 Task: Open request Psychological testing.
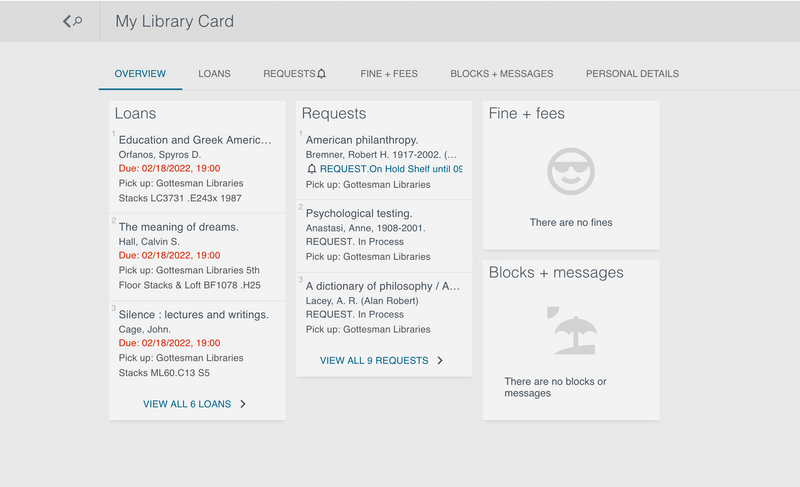click(x=359, y=213)
